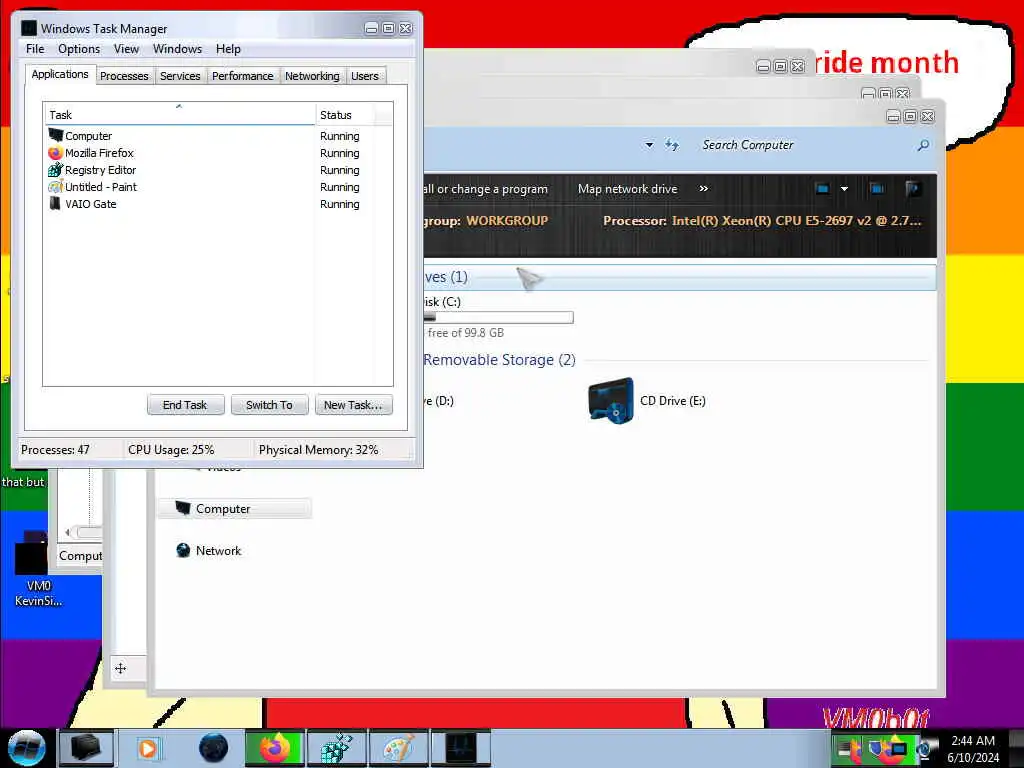Switch to Paint from the taskbar

(x=398, y=748)
